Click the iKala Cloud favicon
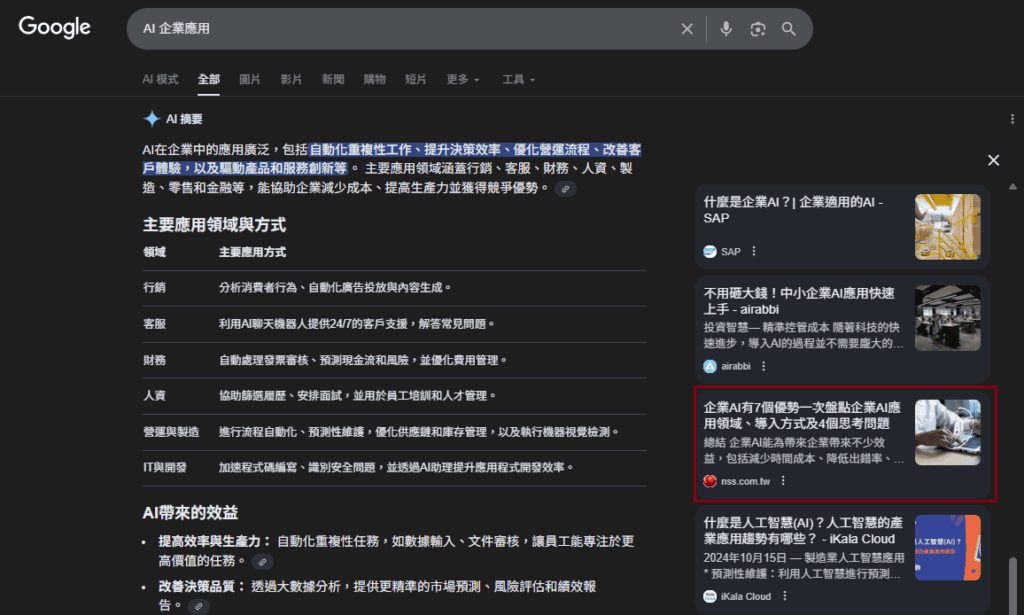This screenshot has width=1024, height=615. coord(710,596)
